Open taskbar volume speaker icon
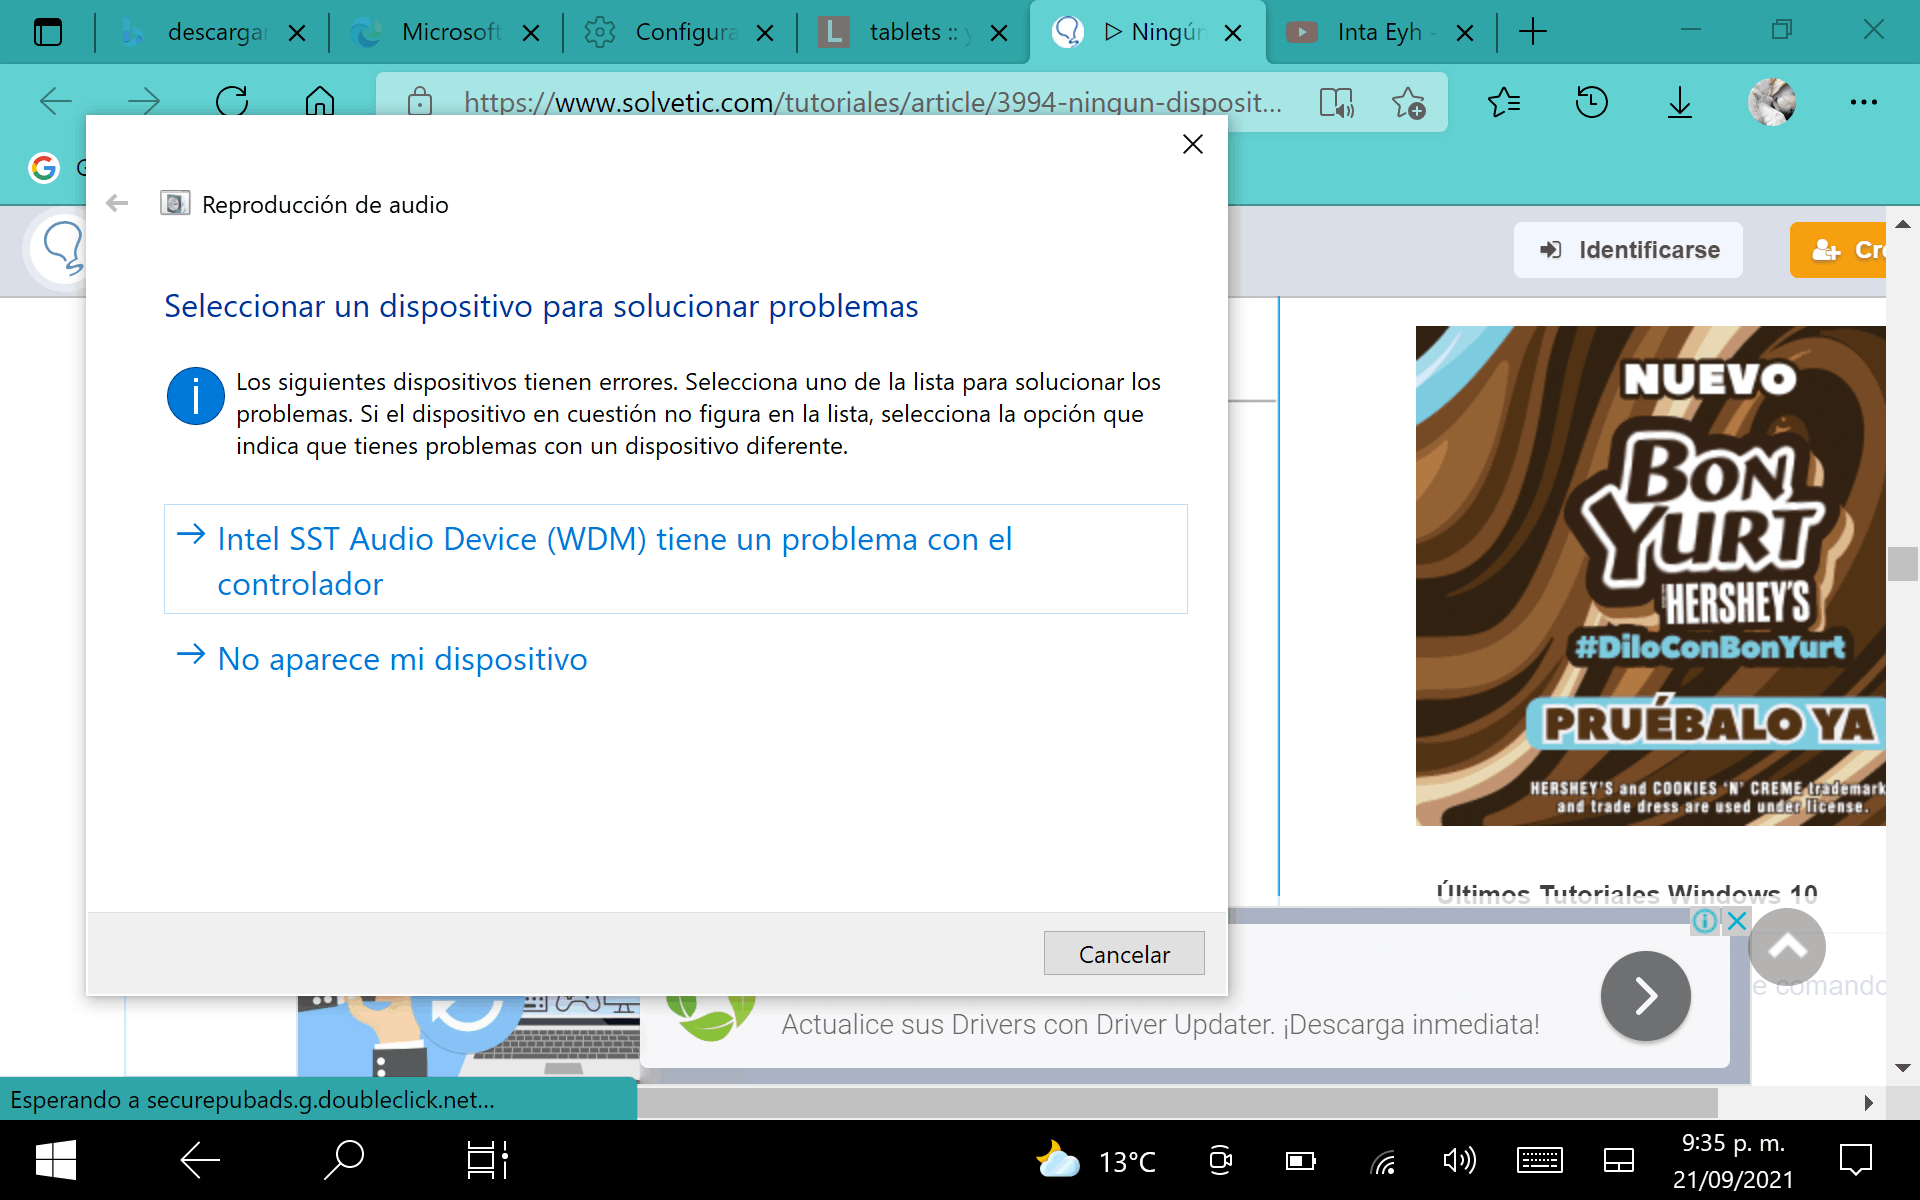 coord(1459,1160)
